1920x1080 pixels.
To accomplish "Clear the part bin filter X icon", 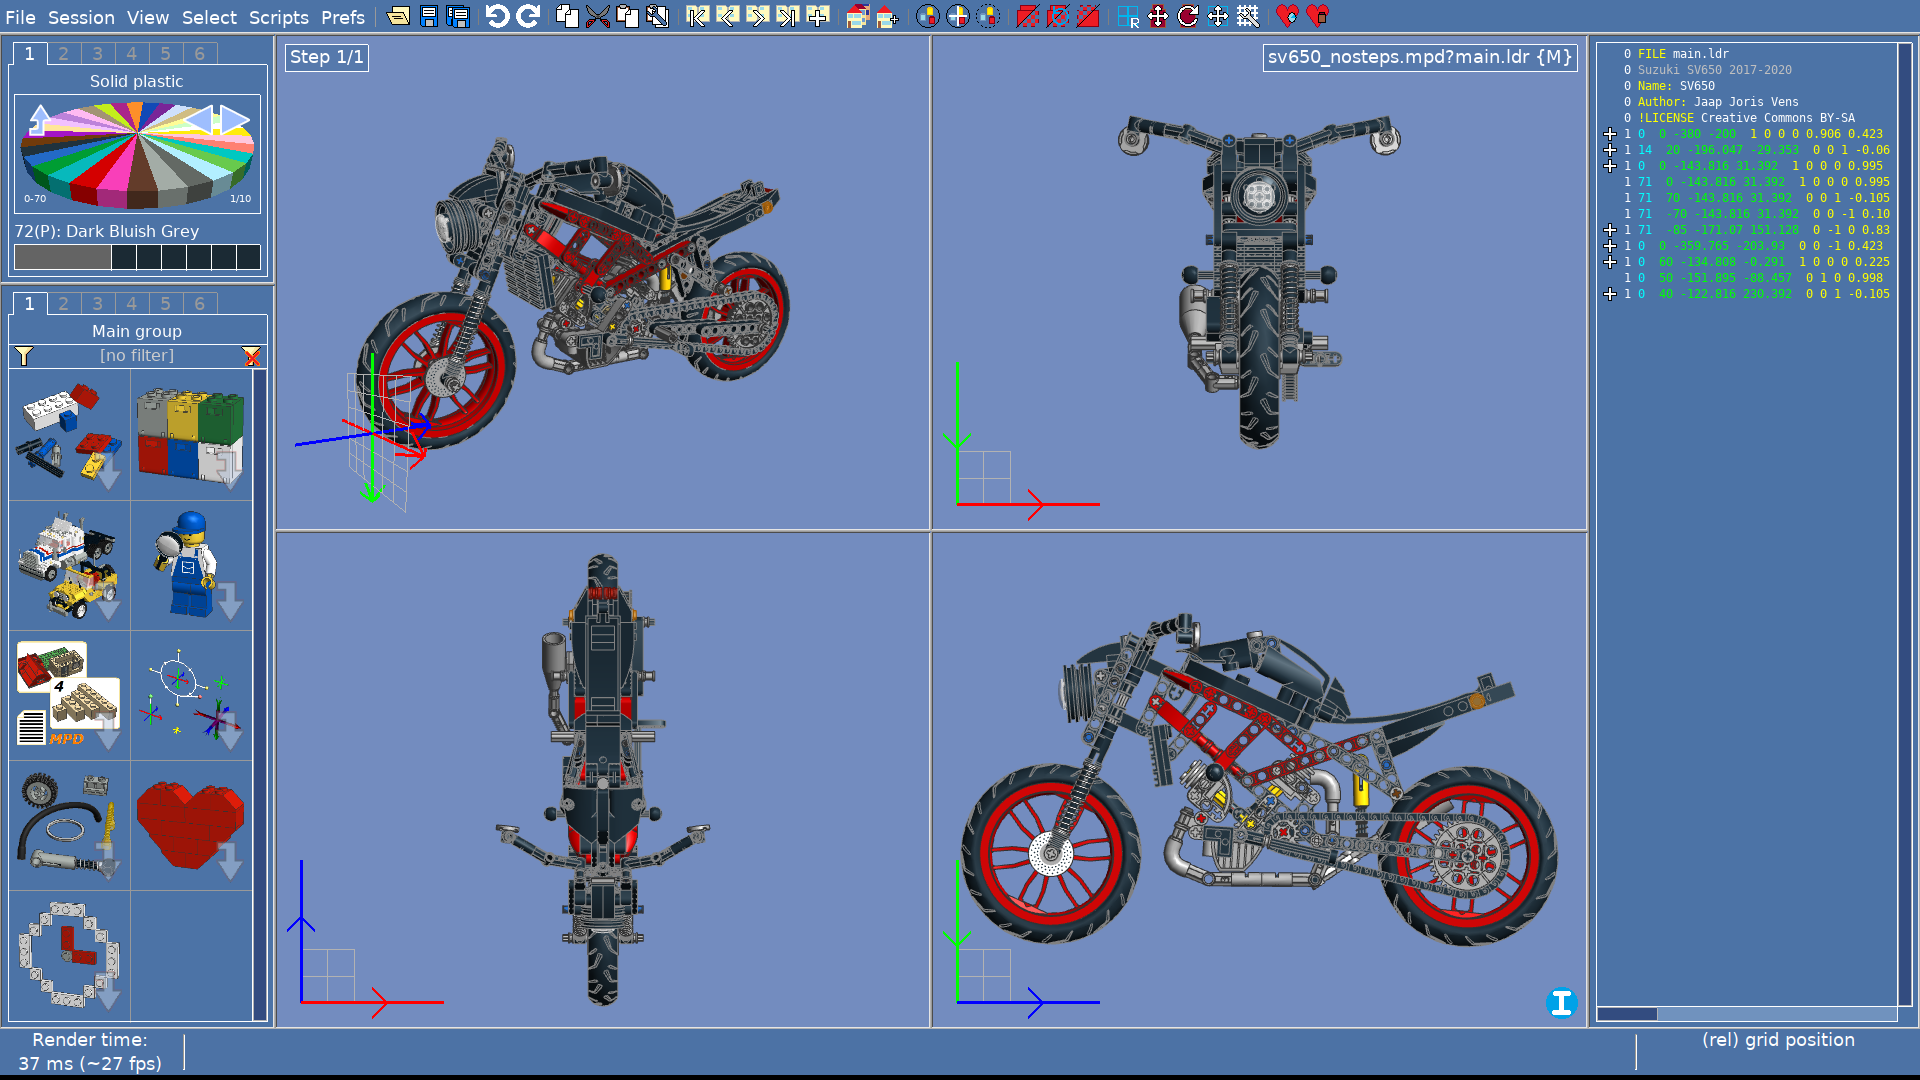I will point(252,356).
